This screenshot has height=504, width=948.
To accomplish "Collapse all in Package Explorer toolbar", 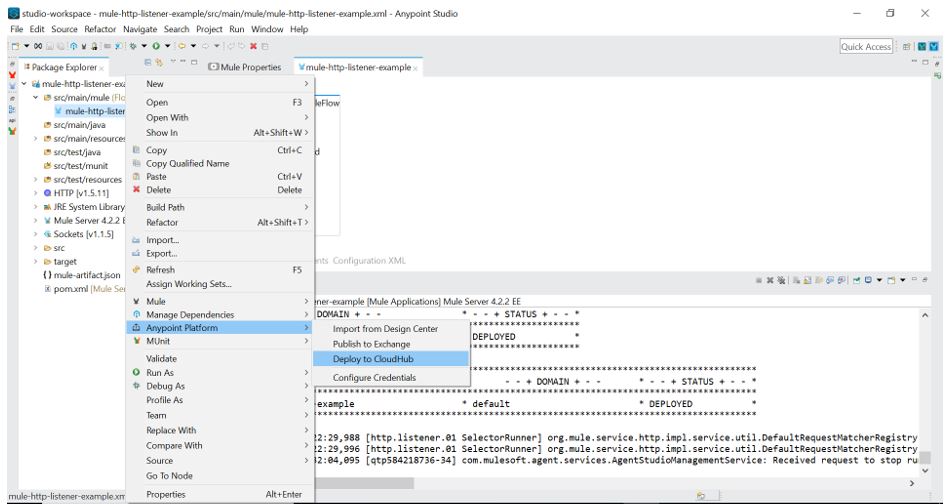I will pos(148,62).
